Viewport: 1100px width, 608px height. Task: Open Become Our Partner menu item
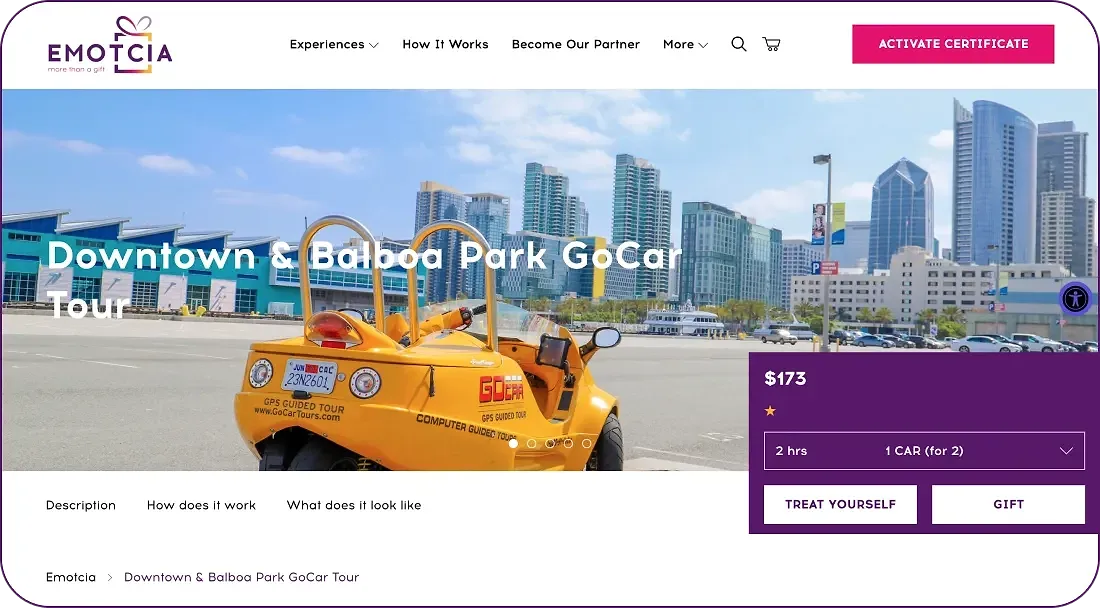576,44
